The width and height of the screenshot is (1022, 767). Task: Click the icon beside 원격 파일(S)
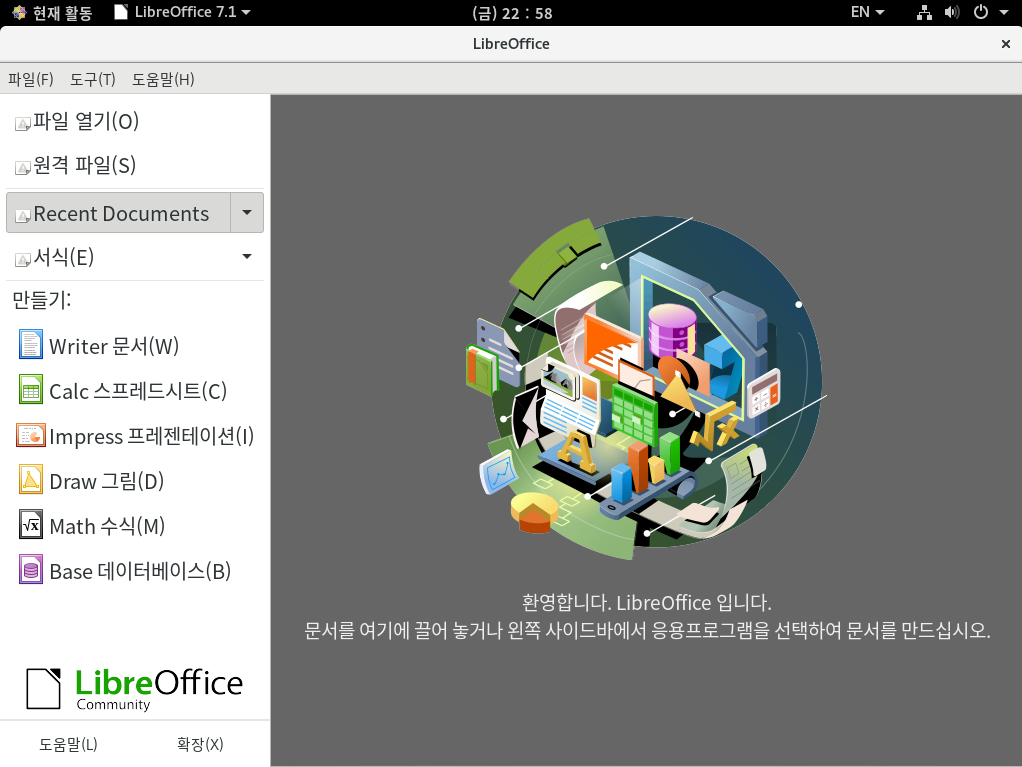click(x=23, y=168)
